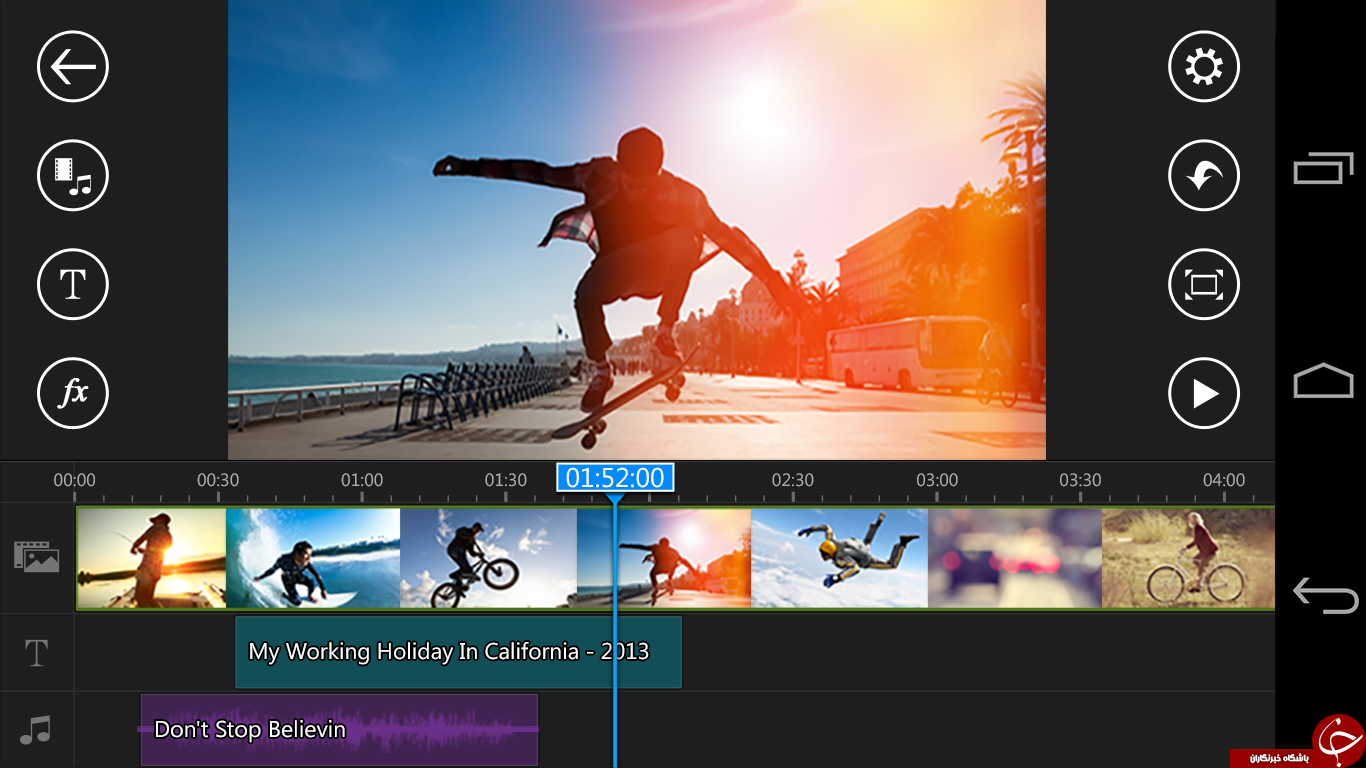Tap the back arrow circle button
Screen dimensions: 1366x768
click(73, 67)
